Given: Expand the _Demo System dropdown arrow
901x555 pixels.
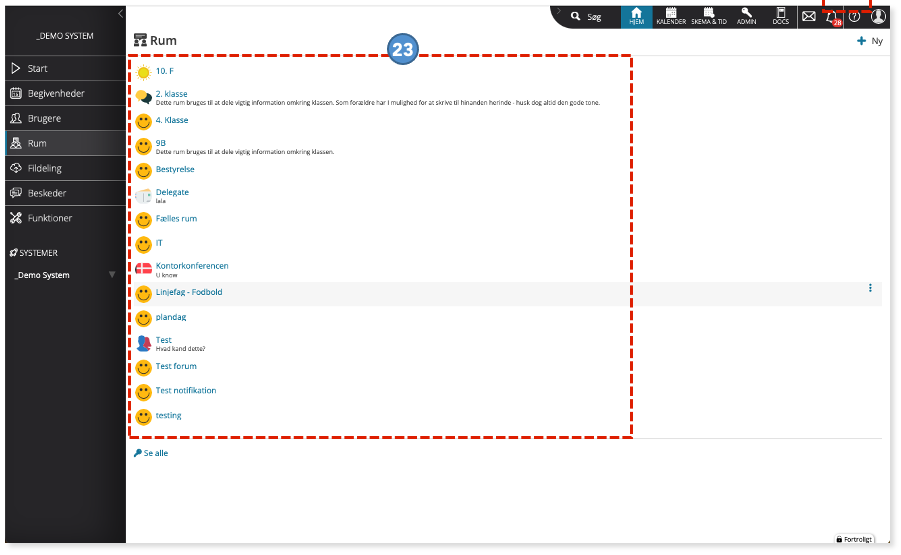Looking at the screenshot, I should coord(112,275).
